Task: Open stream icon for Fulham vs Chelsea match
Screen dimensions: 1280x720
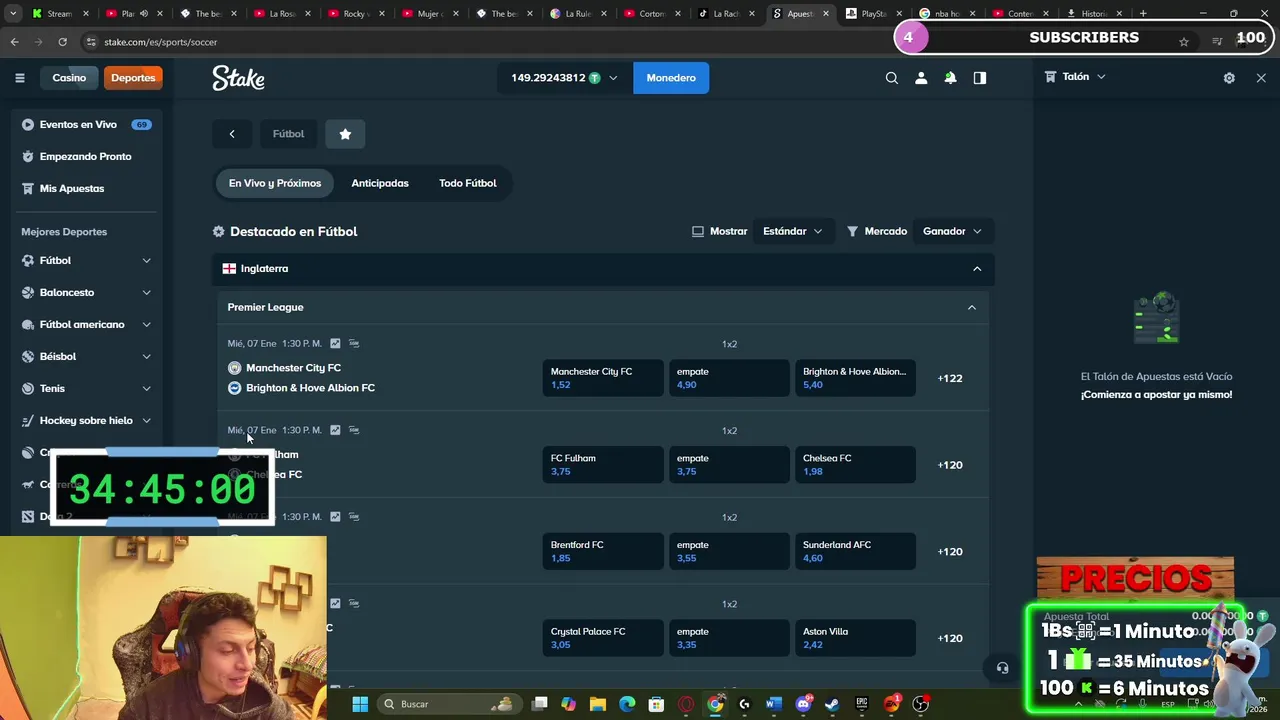Action: point(354,430)
